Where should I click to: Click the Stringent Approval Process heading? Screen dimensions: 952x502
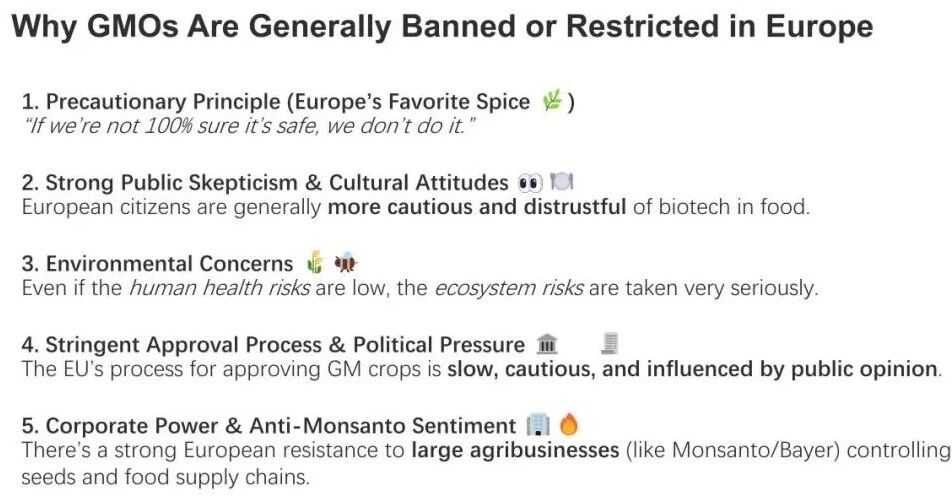[x=273, y=345]
